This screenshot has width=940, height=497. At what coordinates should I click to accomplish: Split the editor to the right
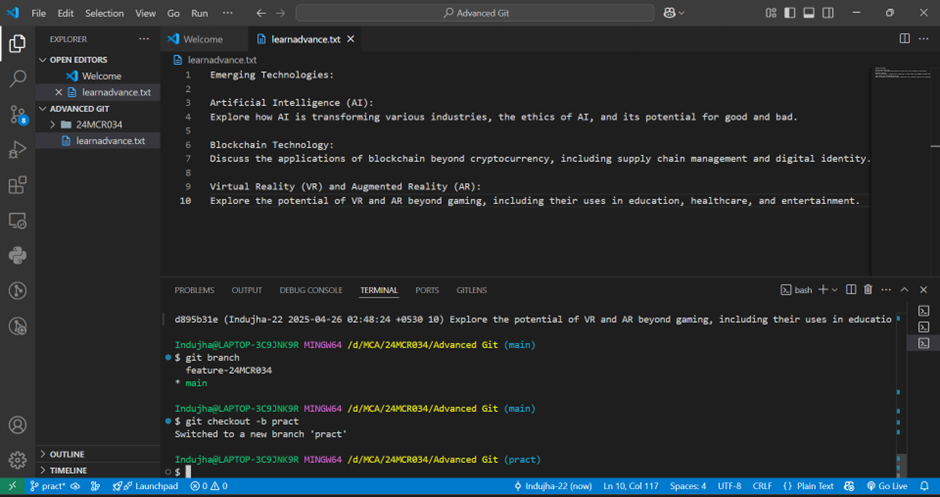pos(905,39)
